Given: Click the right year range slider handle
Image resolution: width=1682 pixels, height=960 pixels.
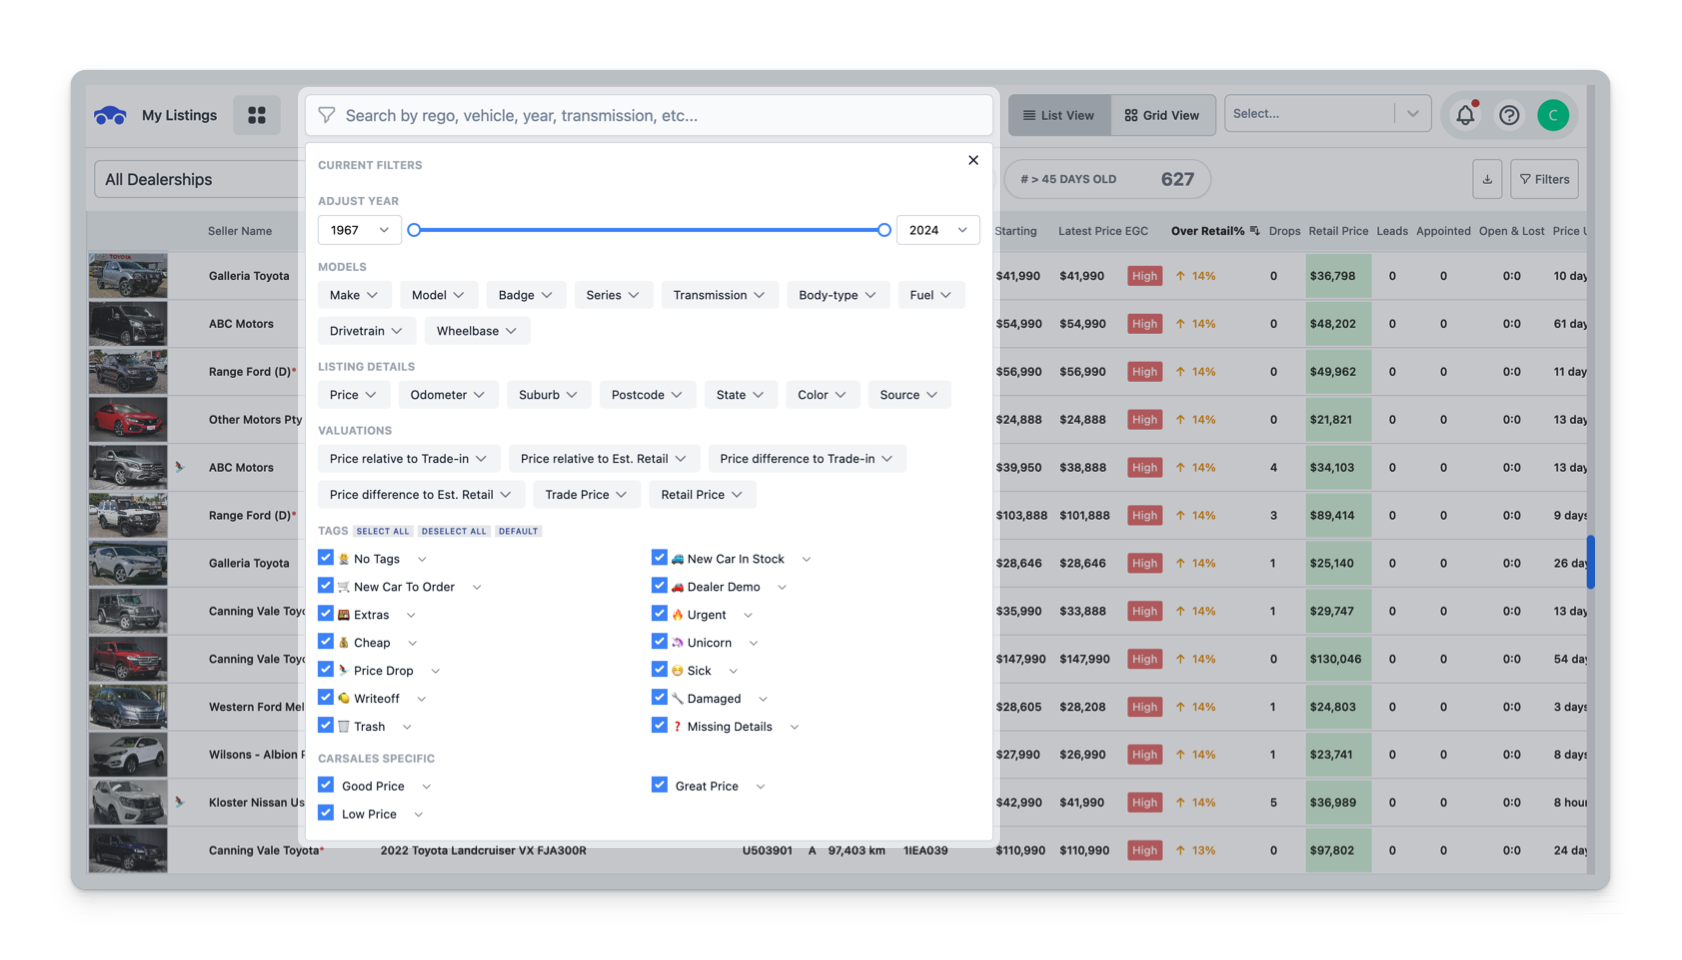Looking at the screenshot, I should [x=884, y=230].
